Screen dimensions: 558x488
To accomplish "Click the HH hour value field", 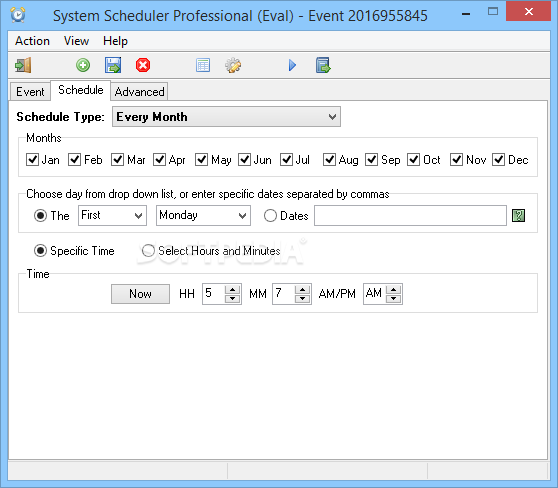I will tap(214, 294).
